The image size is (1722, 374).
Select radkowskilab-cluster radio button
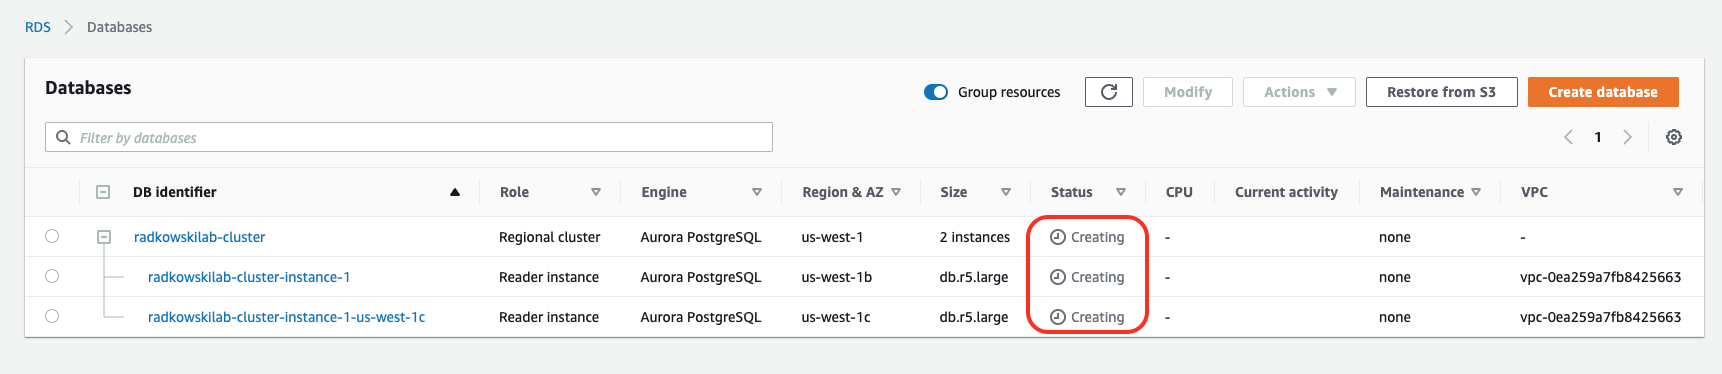tap(52, 236)
